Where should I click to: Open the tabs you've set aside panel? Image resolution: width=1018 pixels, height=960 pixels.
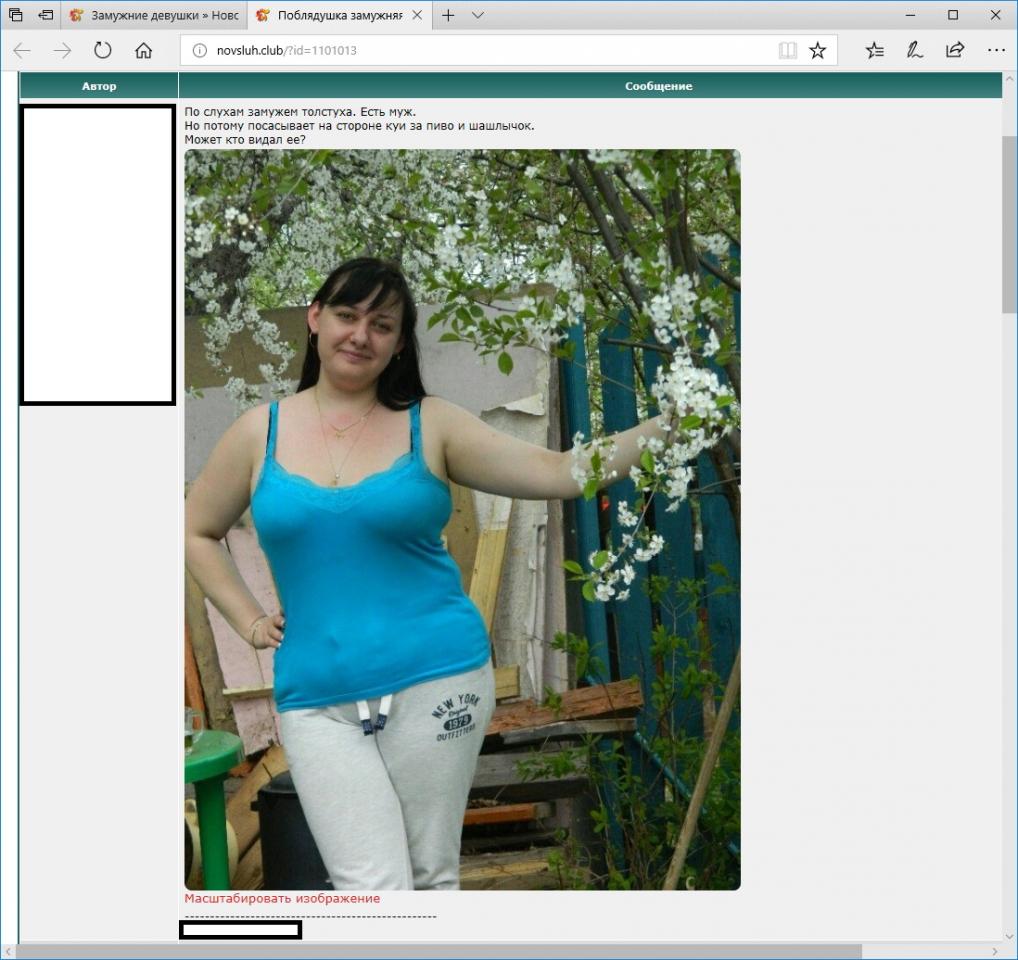pos(15,15)
